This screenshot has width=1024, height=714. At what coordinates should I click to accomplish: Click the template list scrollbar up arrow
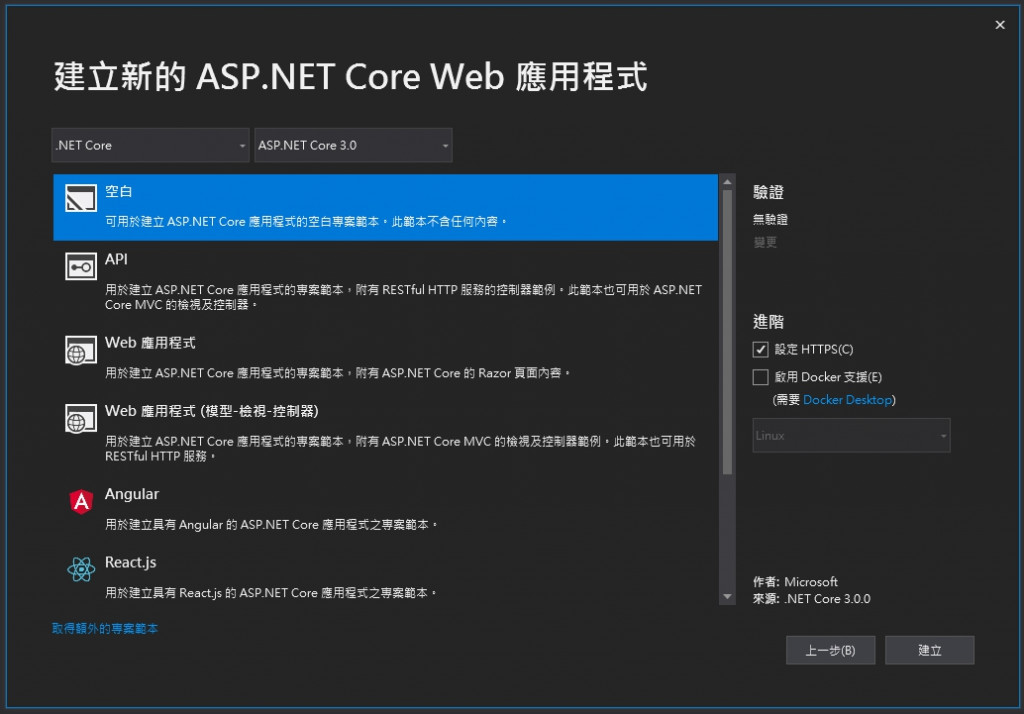727,182
